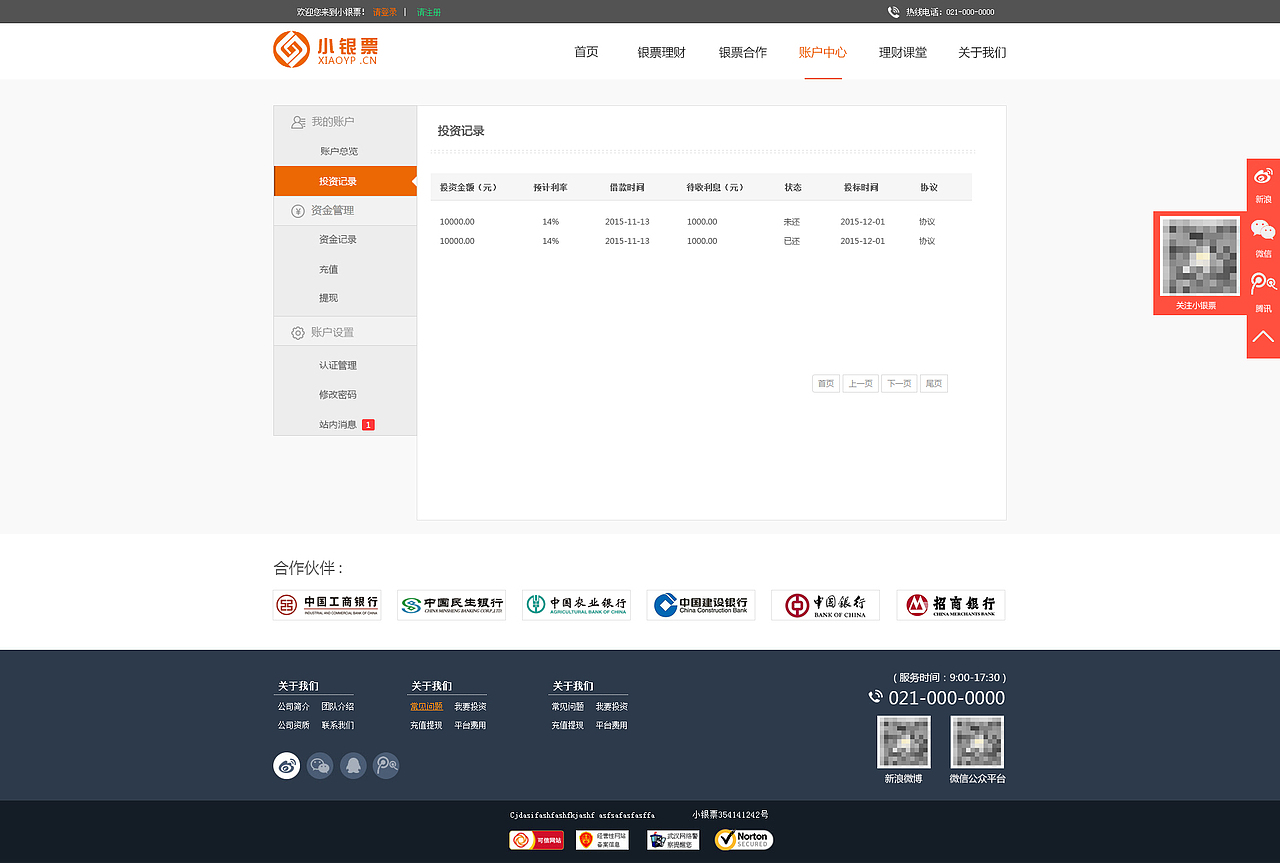Screen dimensions: 1280x863
Task: Collapse the 我的账户 sidebar section header
Action: point(345,121)
